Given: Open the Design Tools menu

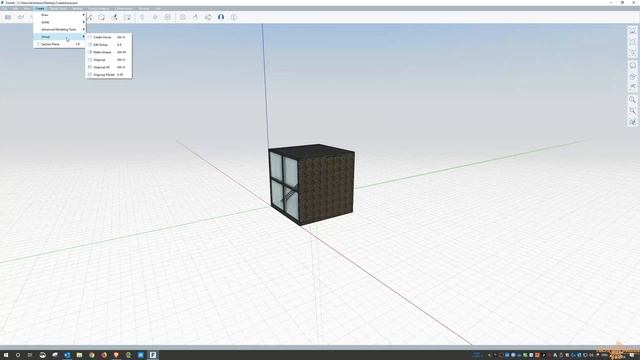Looking at the screenshot, I should (x=58, y=8).
